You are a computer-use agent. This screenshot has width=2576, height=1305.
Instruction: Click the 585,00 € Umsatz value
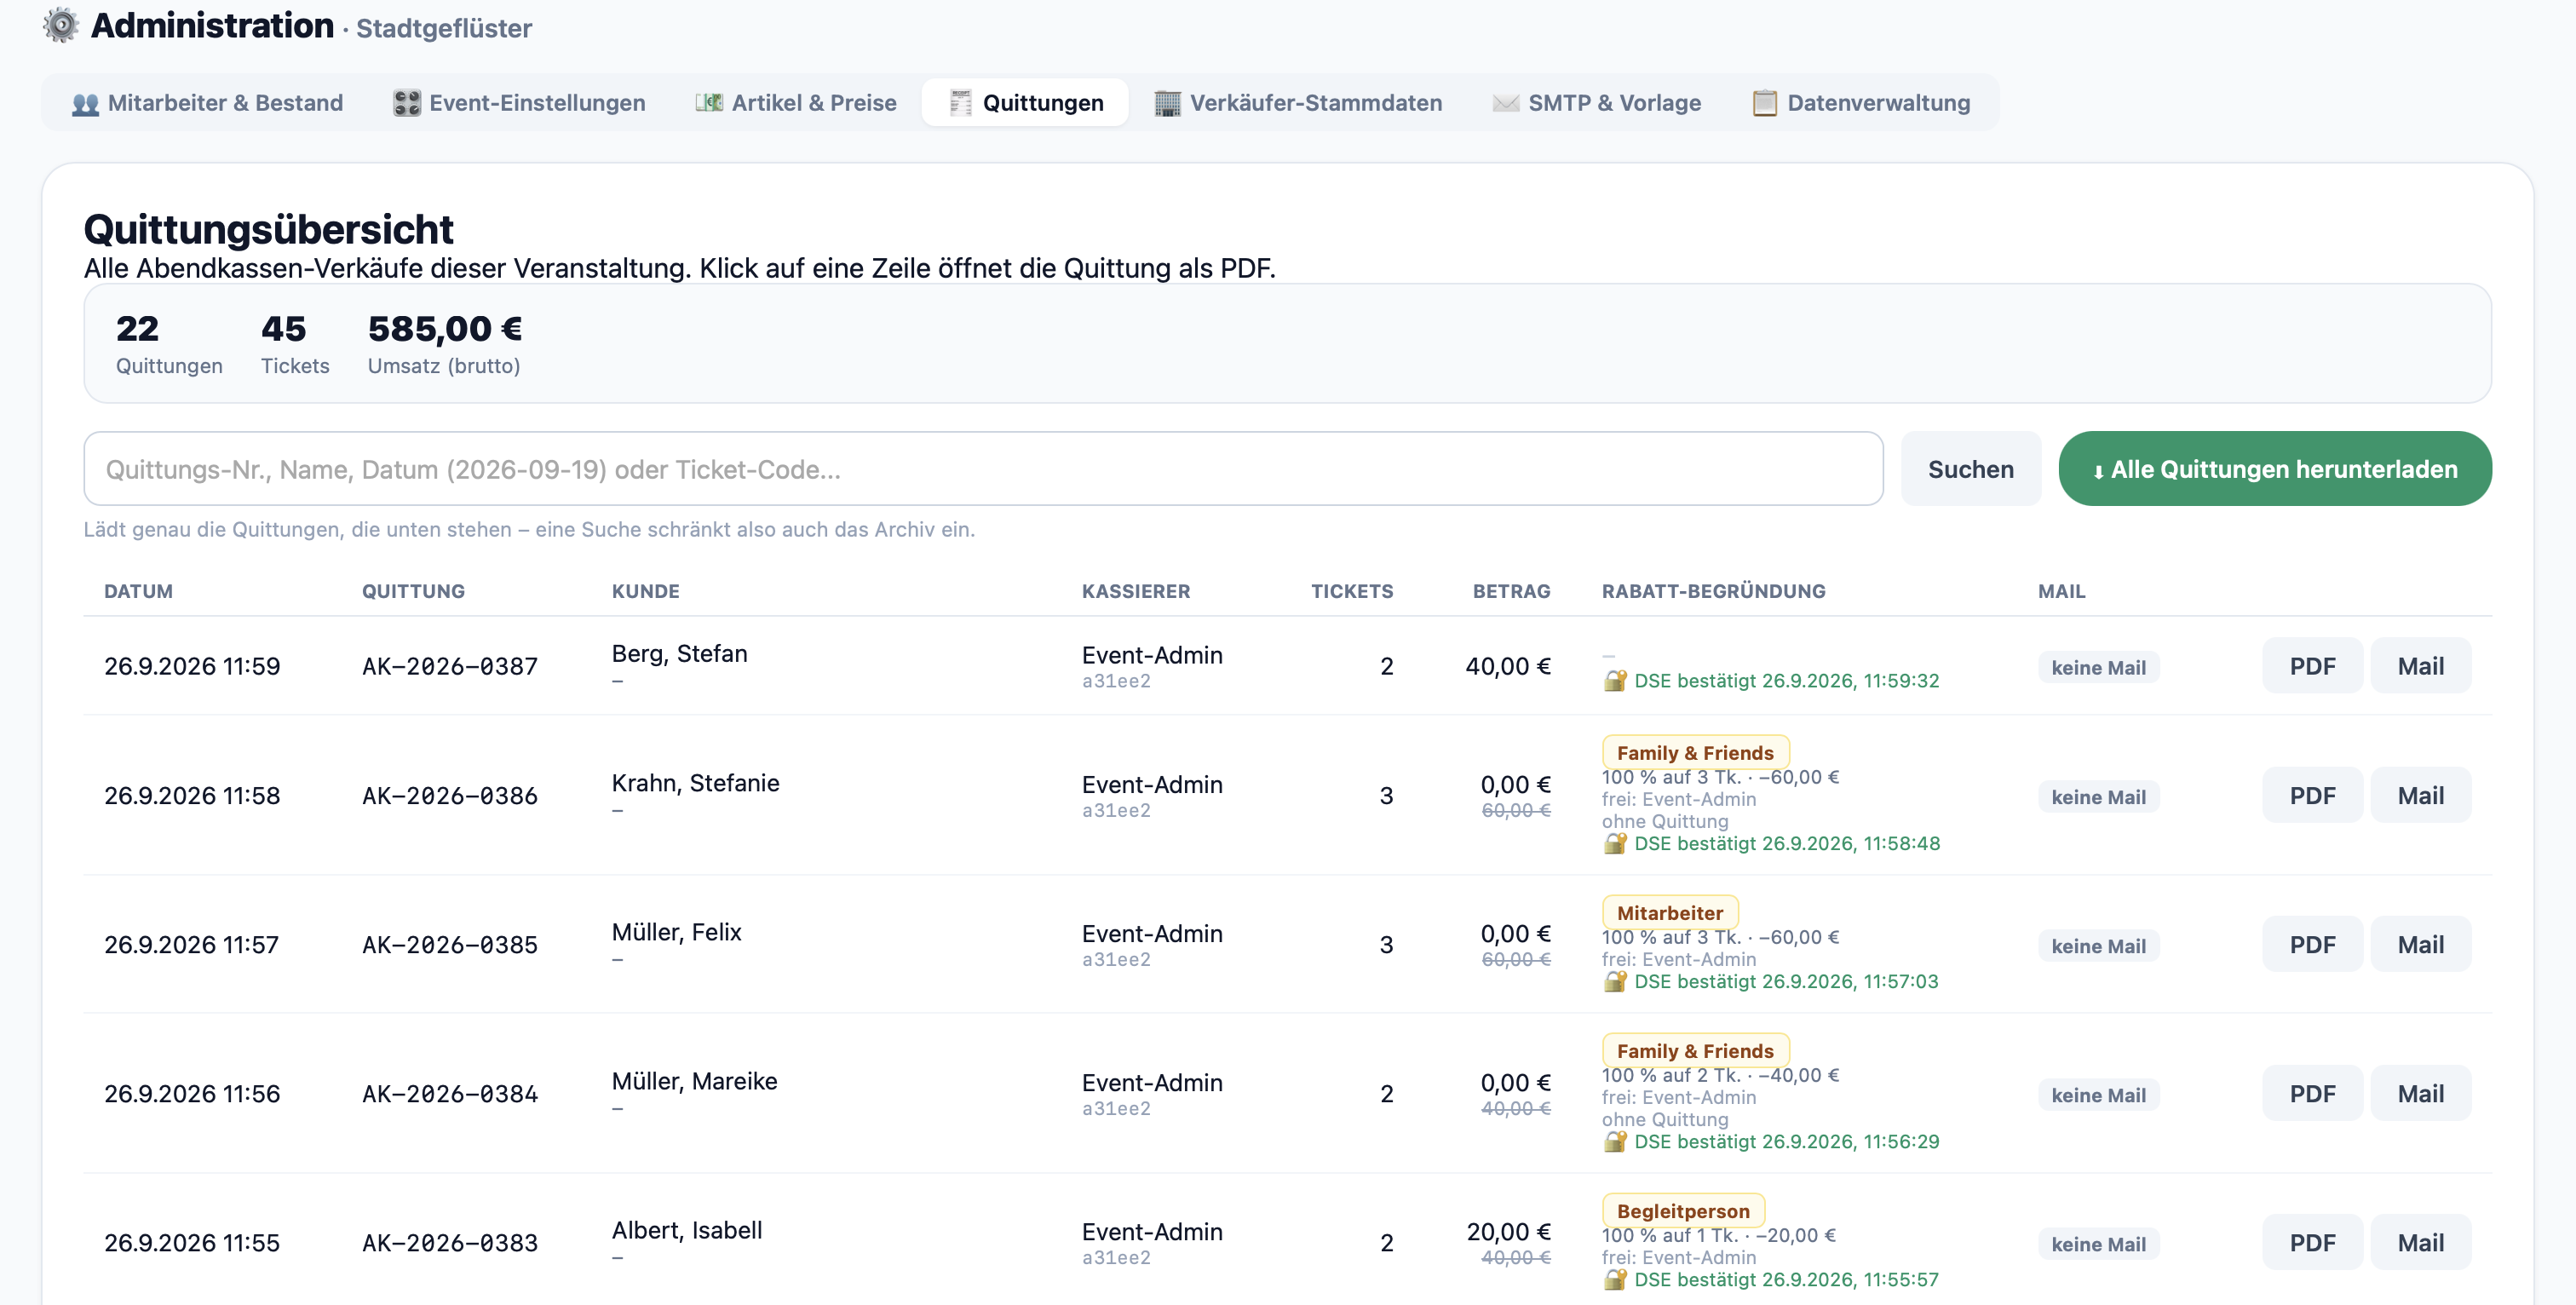[445, 329]
